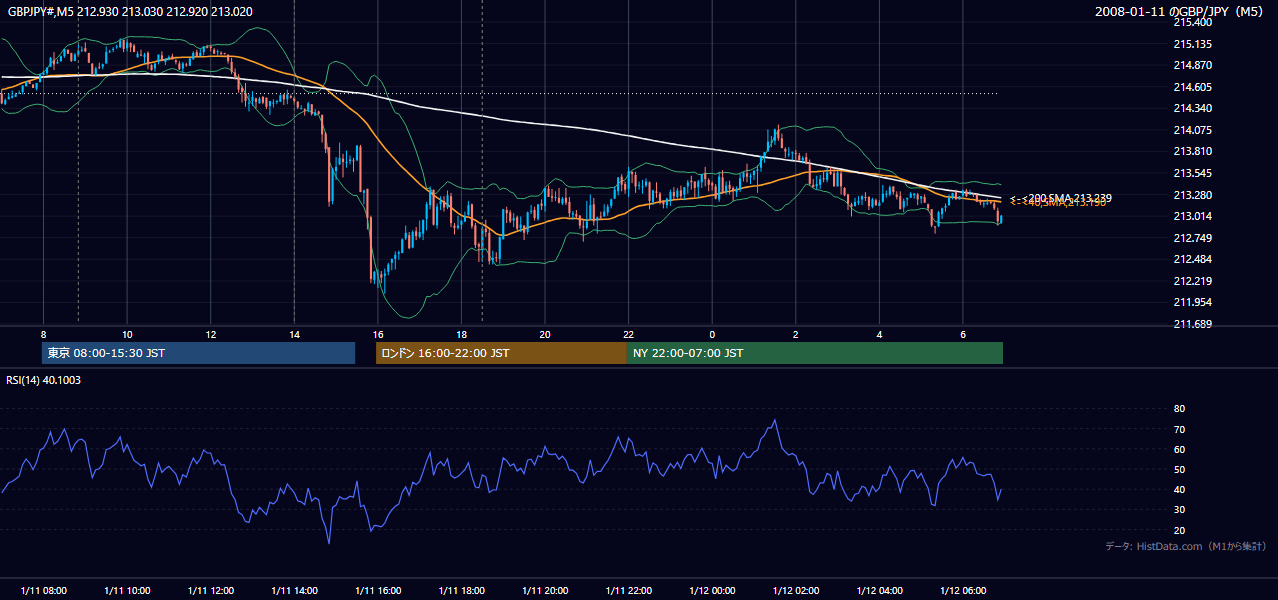Click the 1/11 22:00 bottom time label
Viewport: 1278px width, 600px height.
[x=629, y=591]
